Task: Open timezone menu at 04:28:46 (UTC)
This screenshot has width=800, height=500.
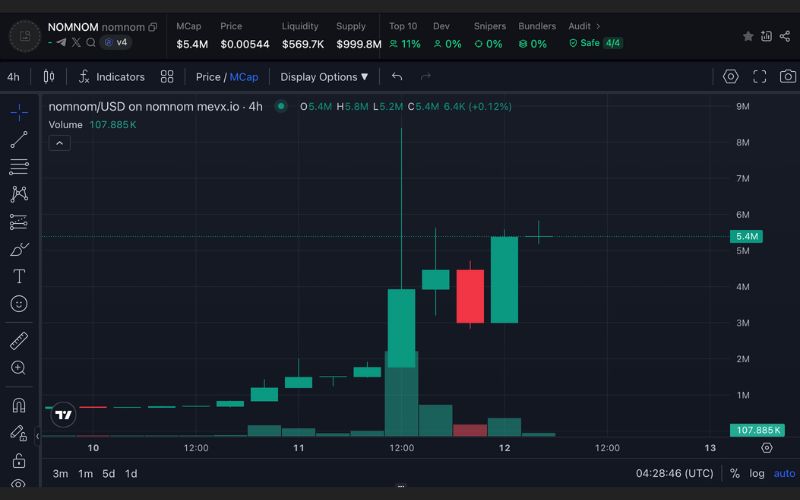Action: tap(674, 473)
